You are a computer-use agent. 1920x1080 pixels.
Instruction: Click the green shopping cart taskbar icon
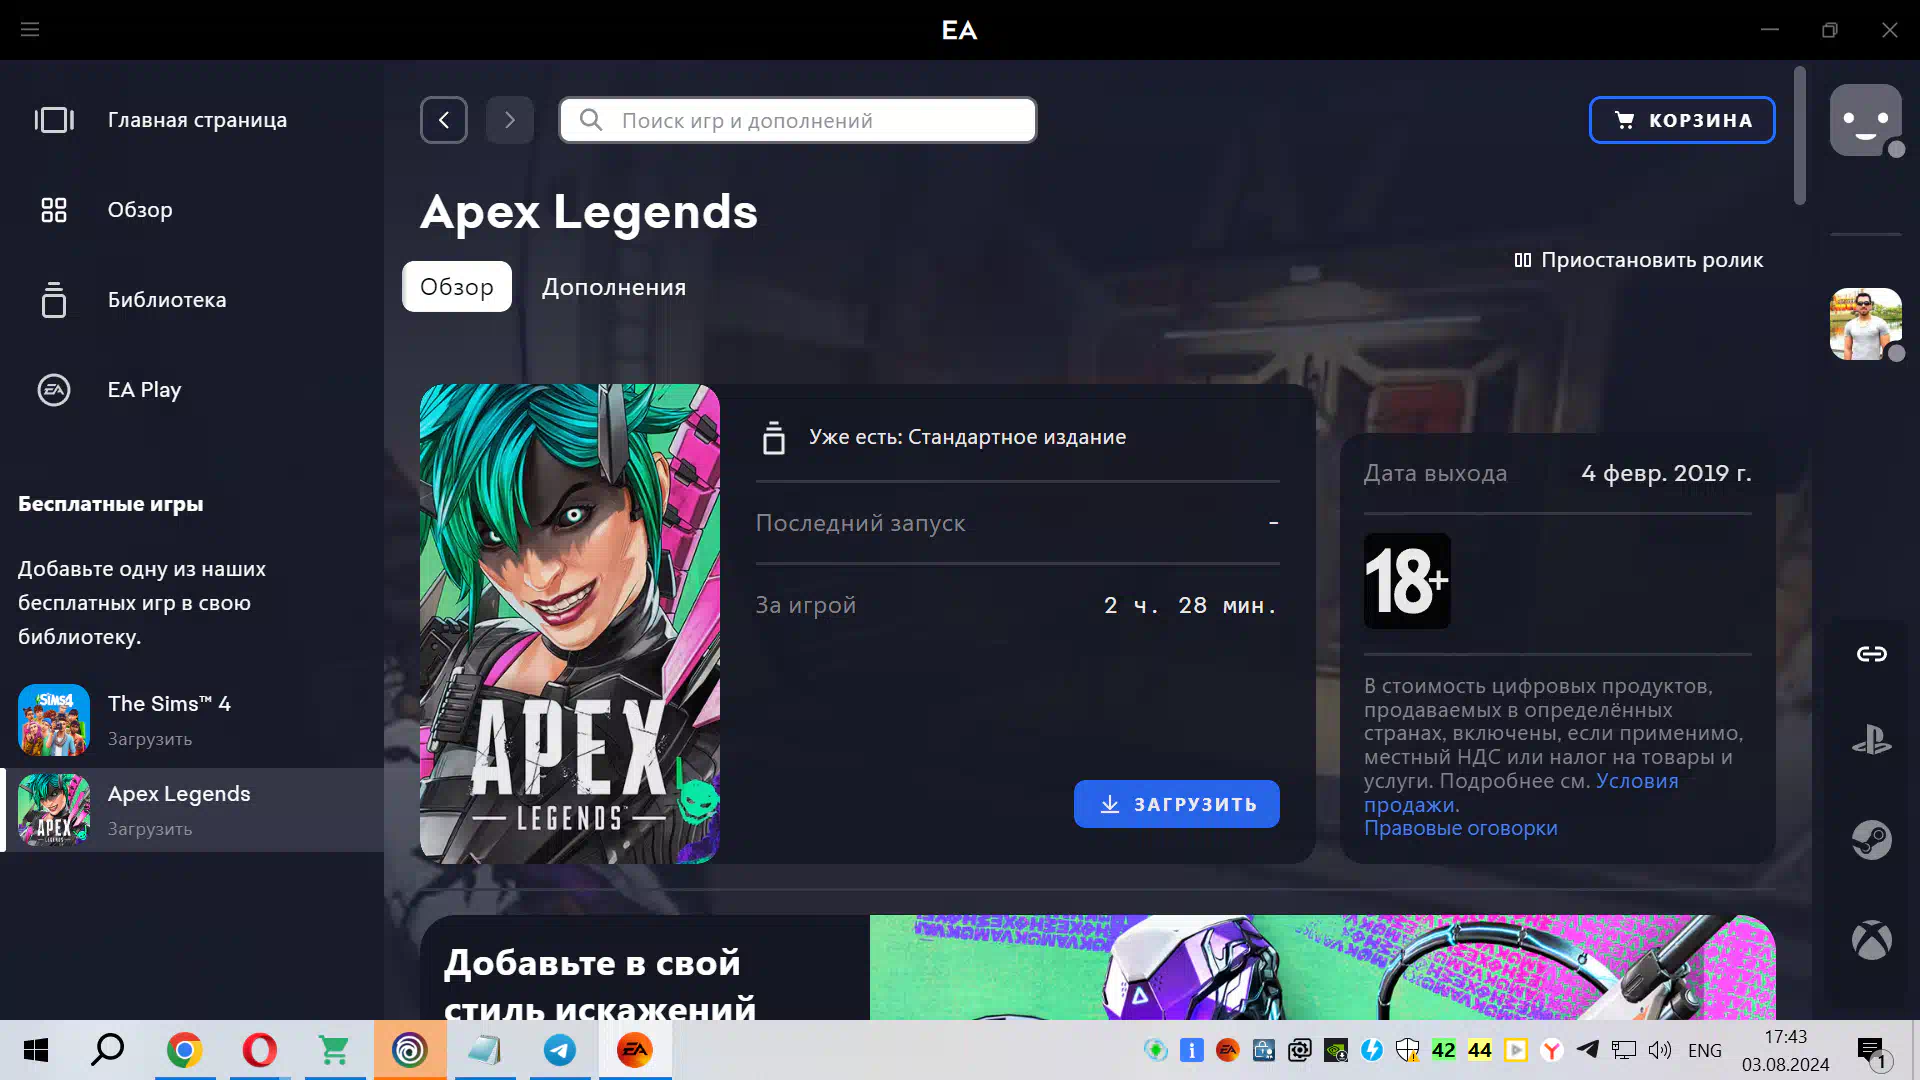[335, 1050]
